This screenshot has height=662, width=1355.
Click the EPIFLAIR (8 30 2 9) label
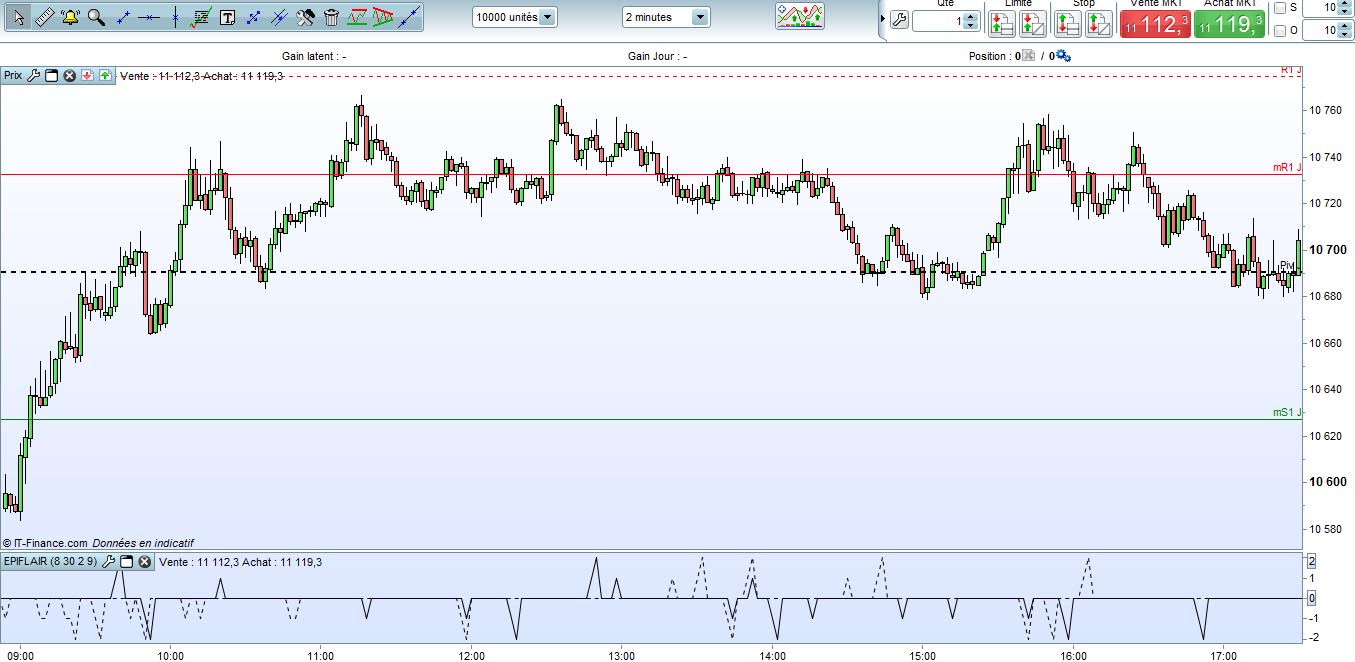pos(50,562)
